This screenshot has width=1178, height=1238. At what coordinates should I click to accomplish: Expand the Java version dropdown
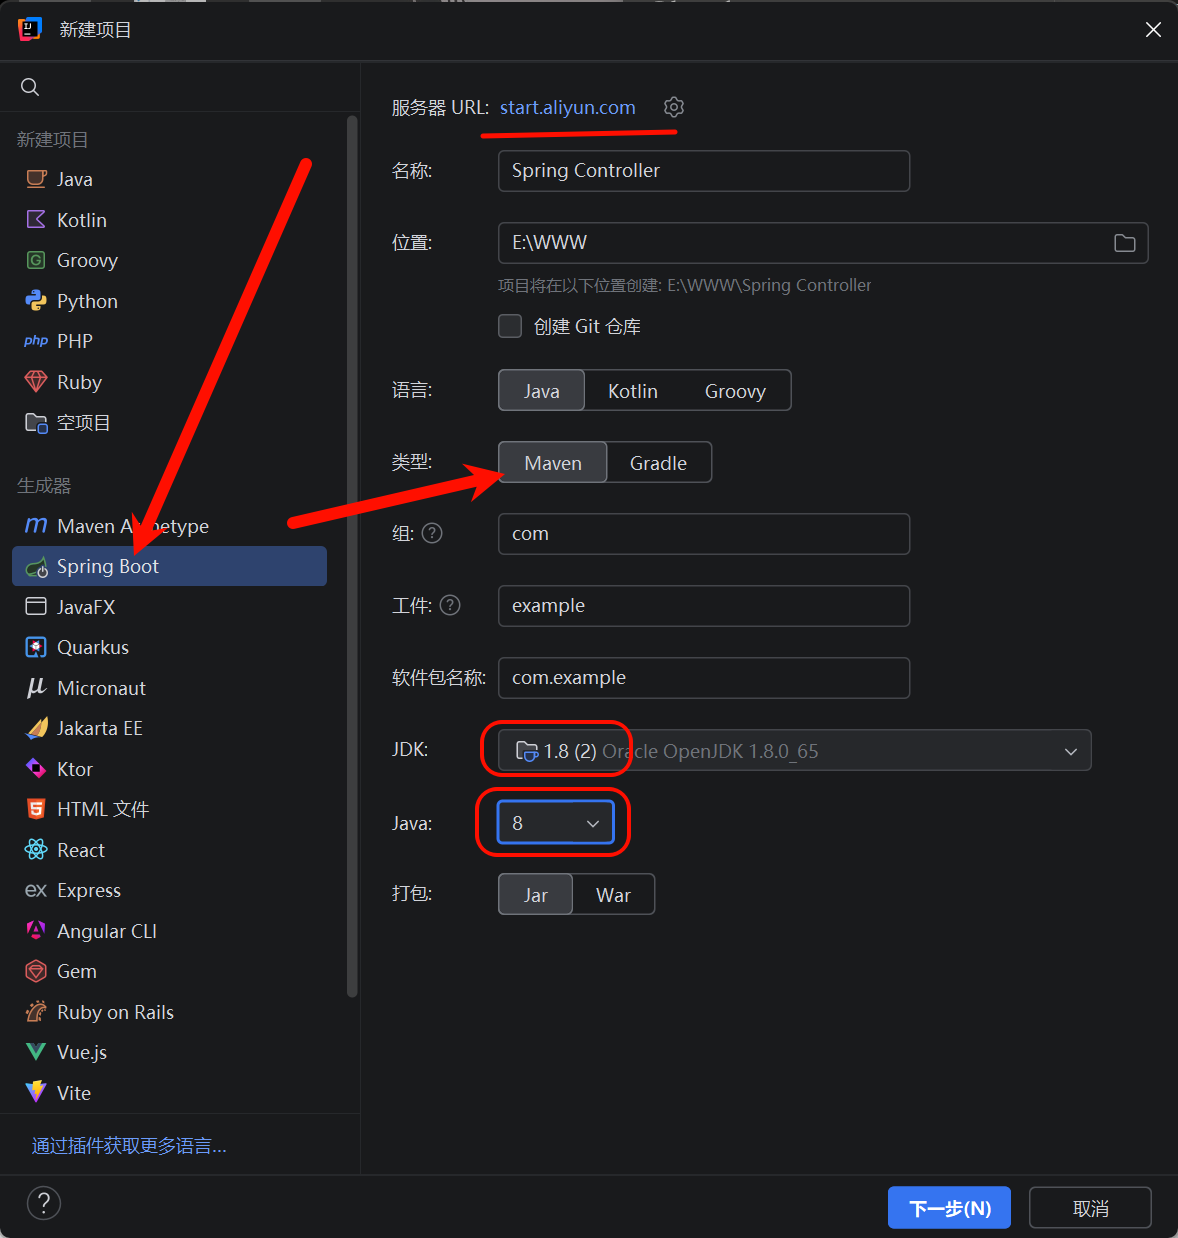[x=556, y=822]
